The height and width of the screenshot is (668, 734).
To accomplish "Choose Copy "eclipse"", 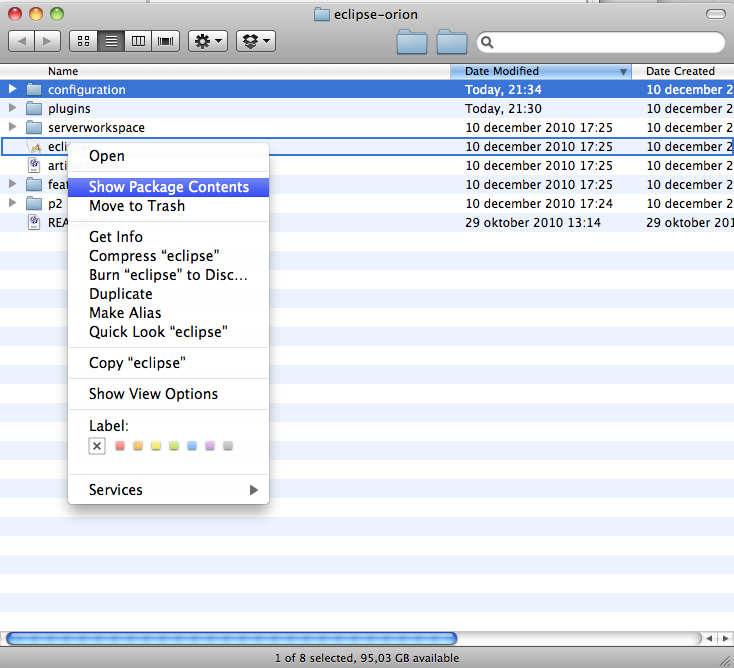I will 169,363.
